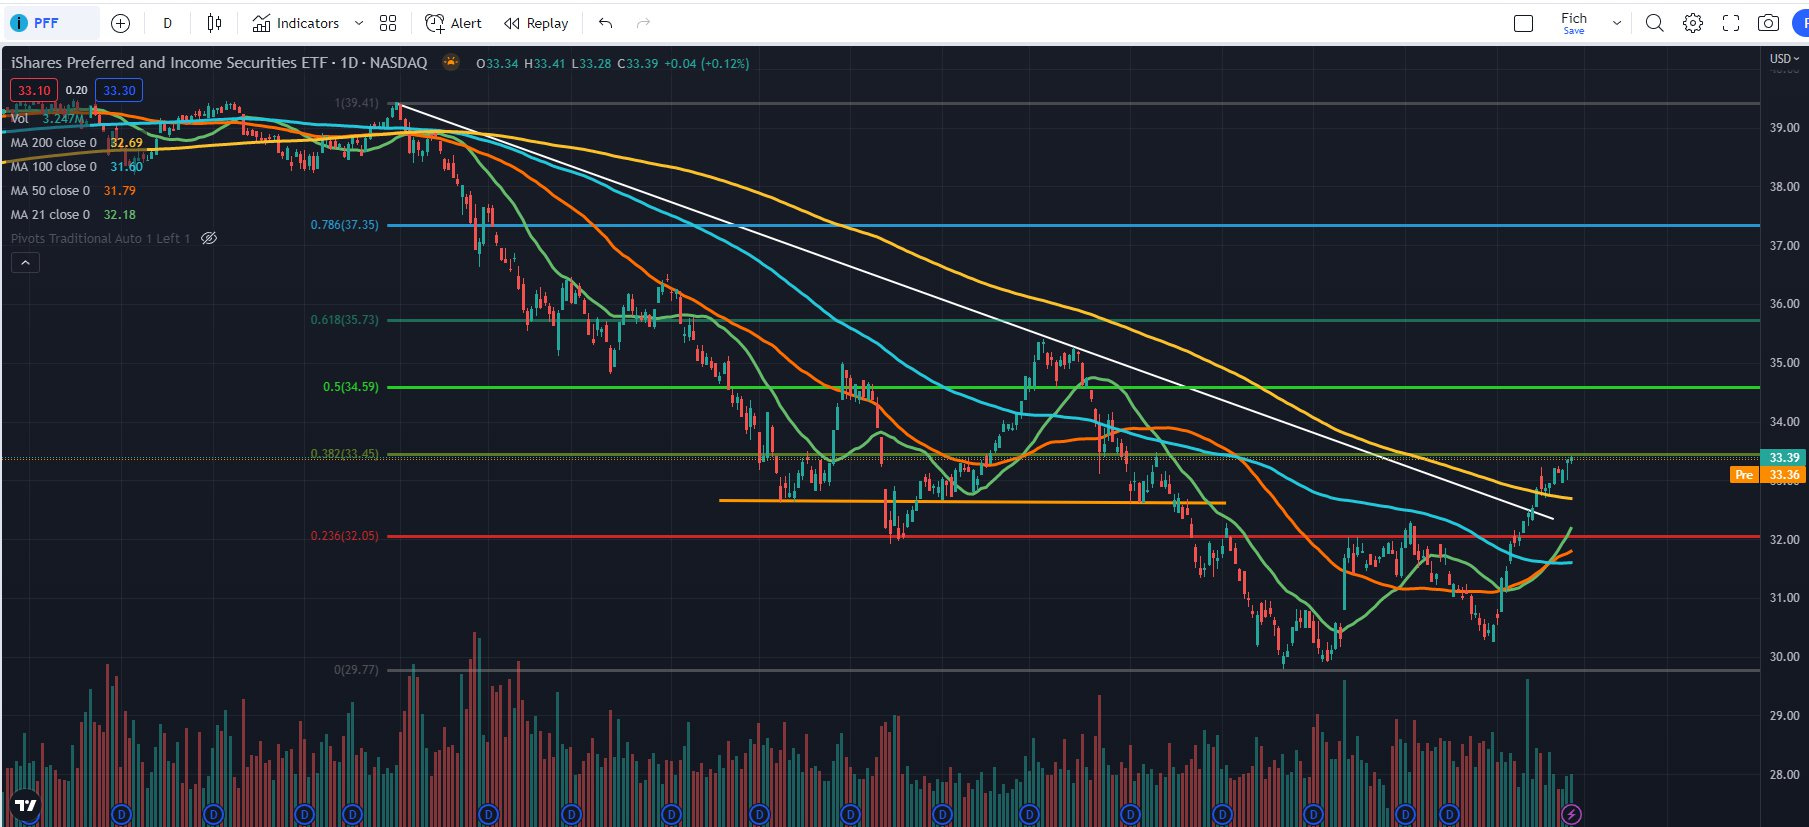Select the Vol indicator legend
The width and height of the screenshot is (1809, 827).
19,119
